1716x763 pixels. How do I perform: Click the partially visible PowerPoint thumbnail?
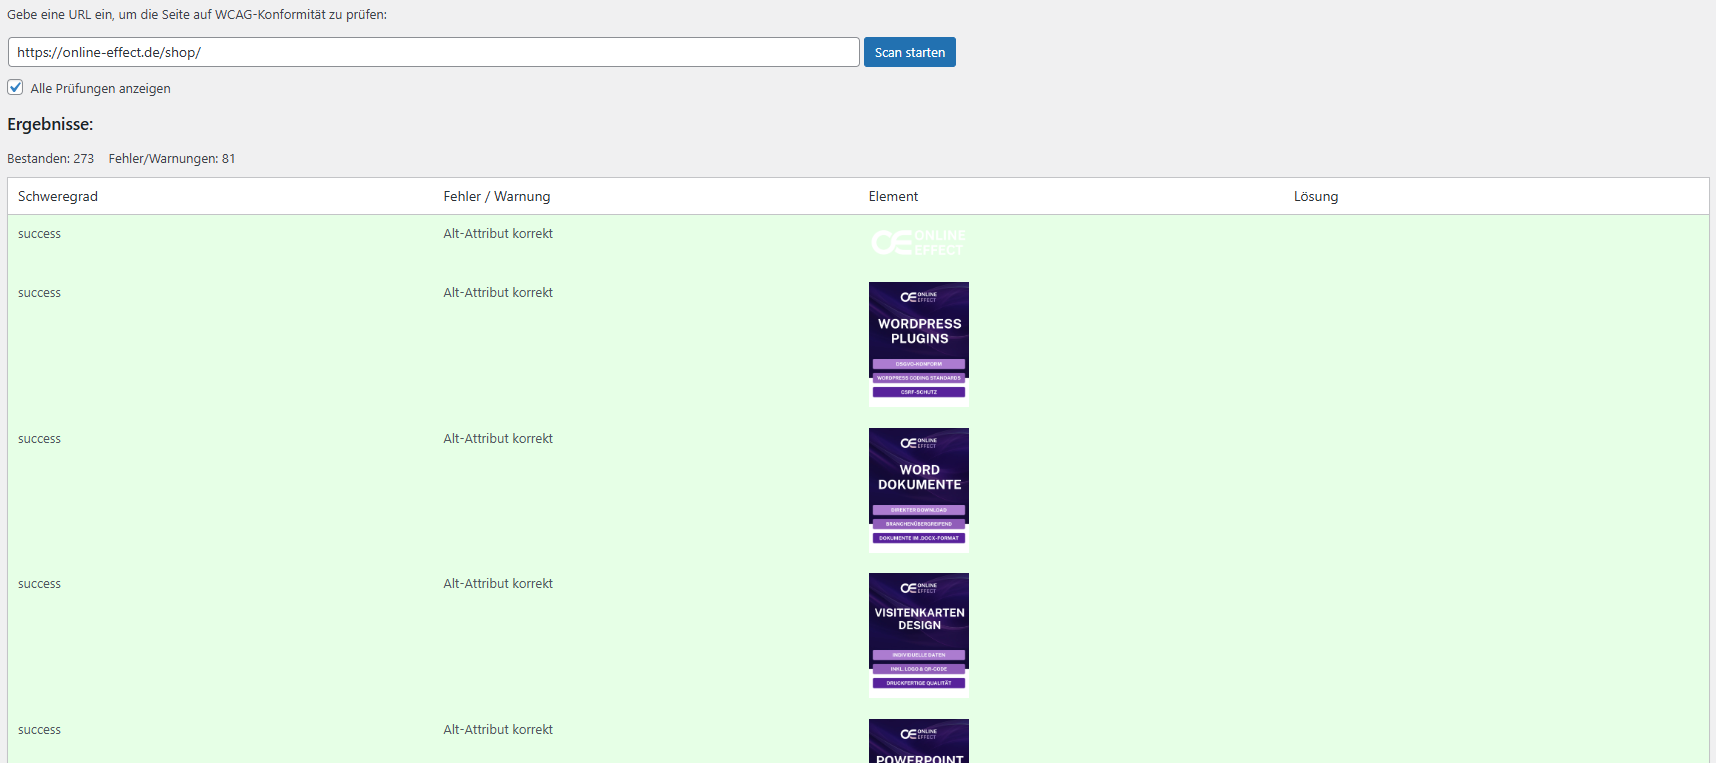pos(918,741)
